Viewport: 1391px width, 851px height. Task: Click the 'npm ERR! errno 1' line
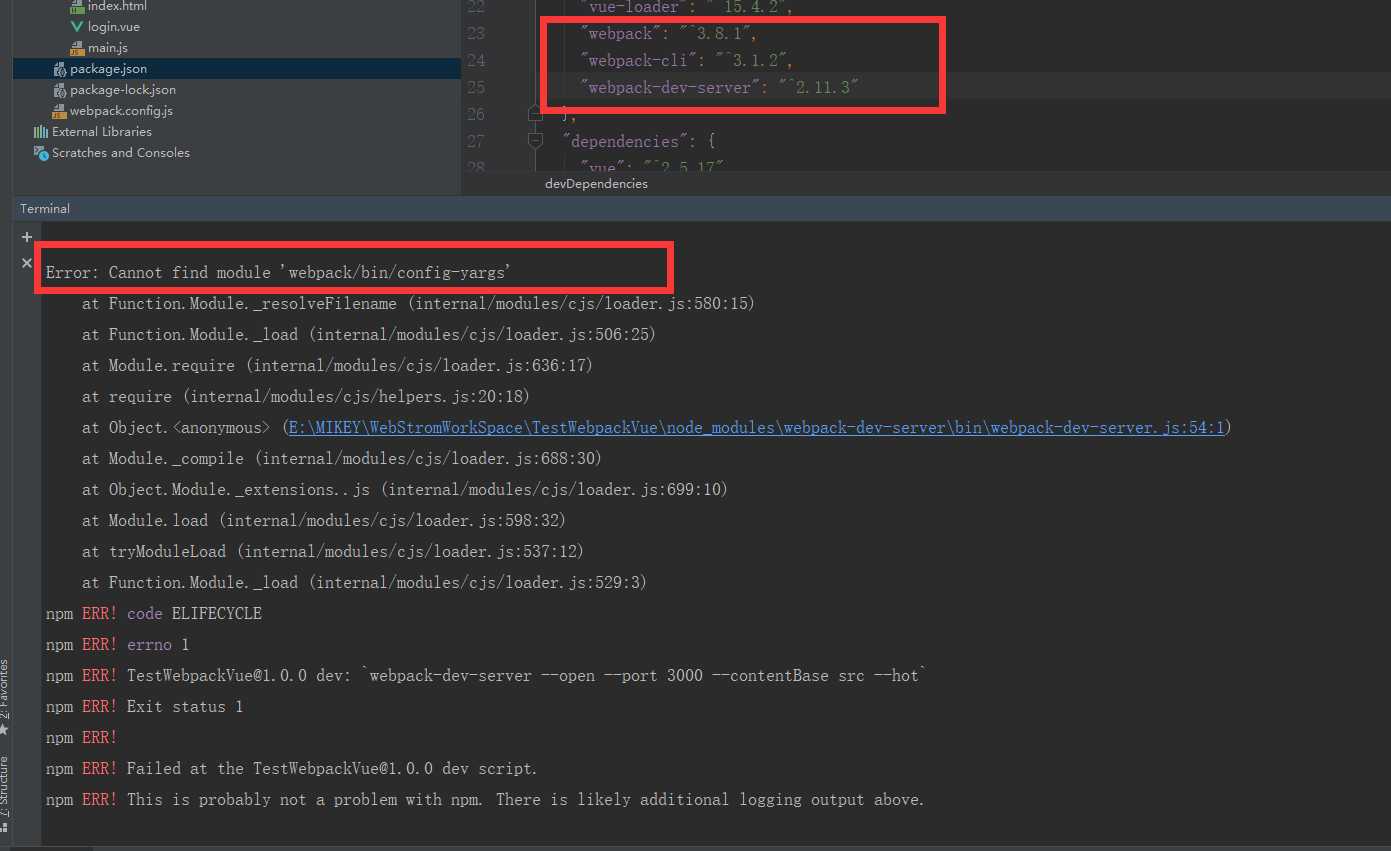118,645
